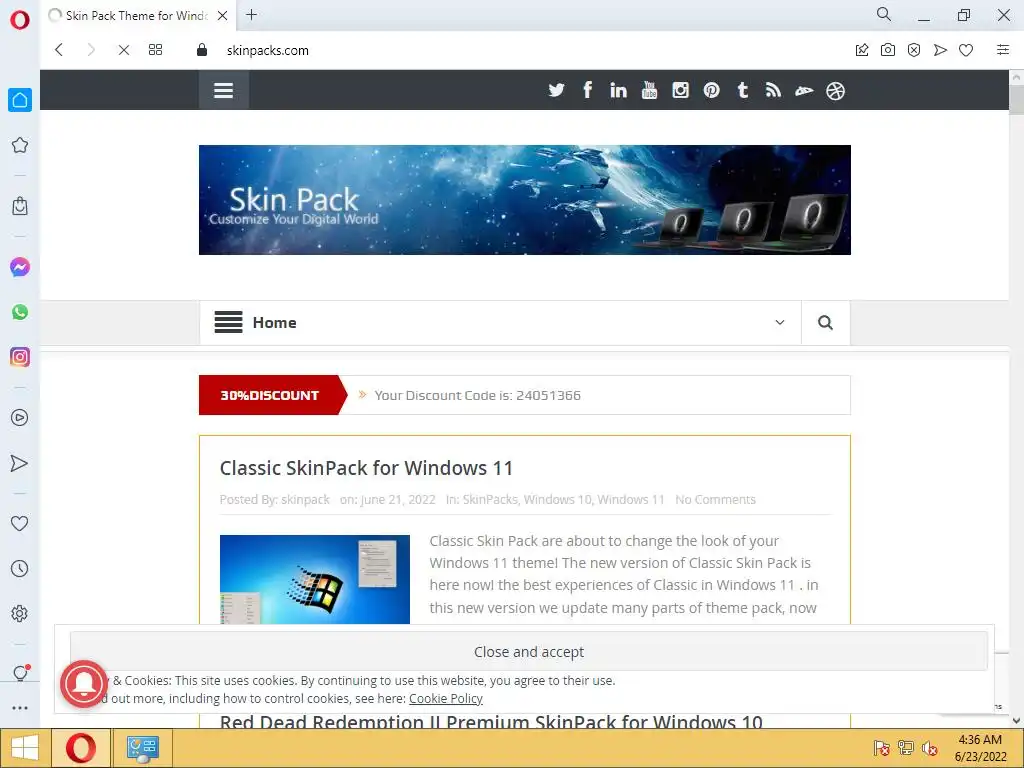Open Player icon in sidebar

[20, 418]
